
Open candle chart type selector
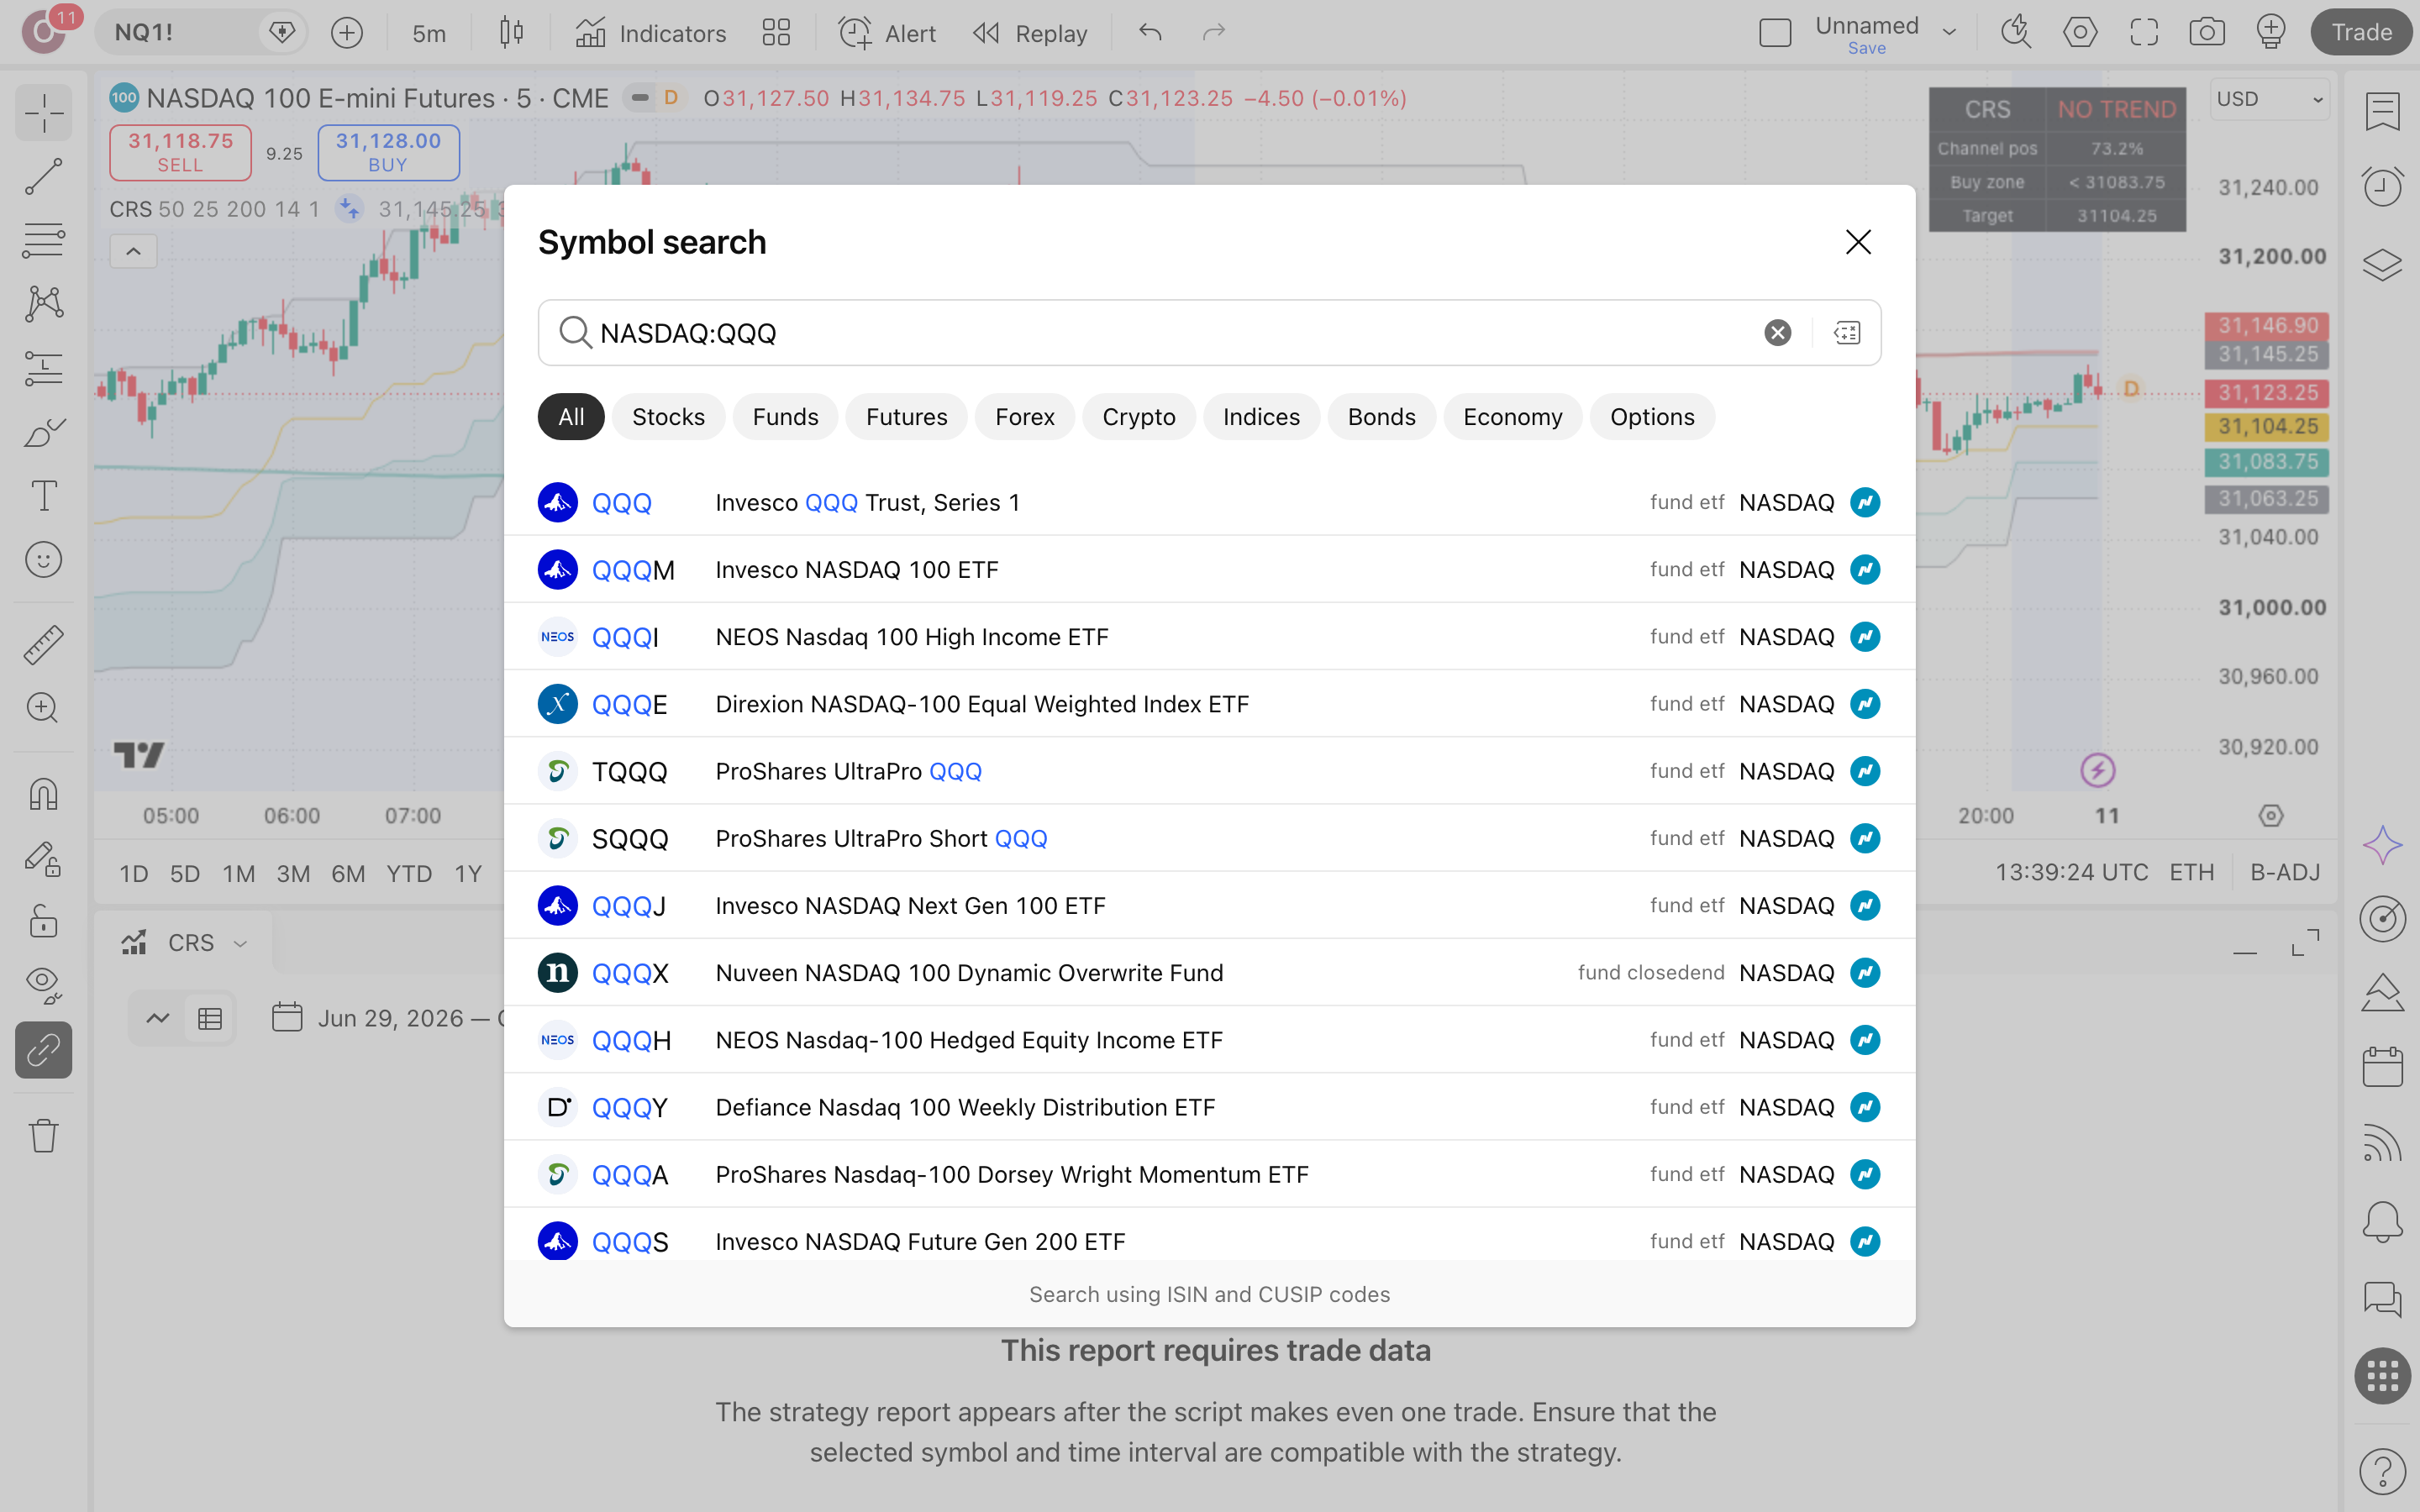(511, 33)
